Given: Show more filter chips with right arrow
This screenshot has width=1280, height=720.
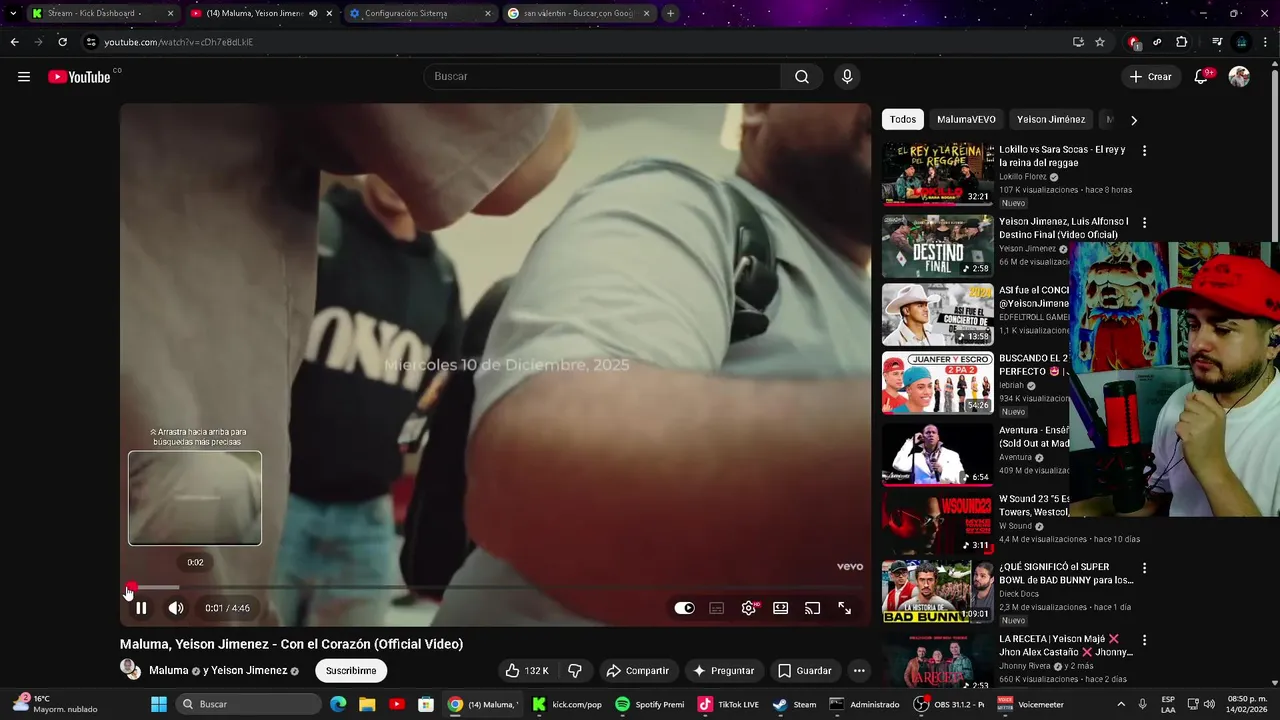Looking at the screenshot, I should [1133, 120].
